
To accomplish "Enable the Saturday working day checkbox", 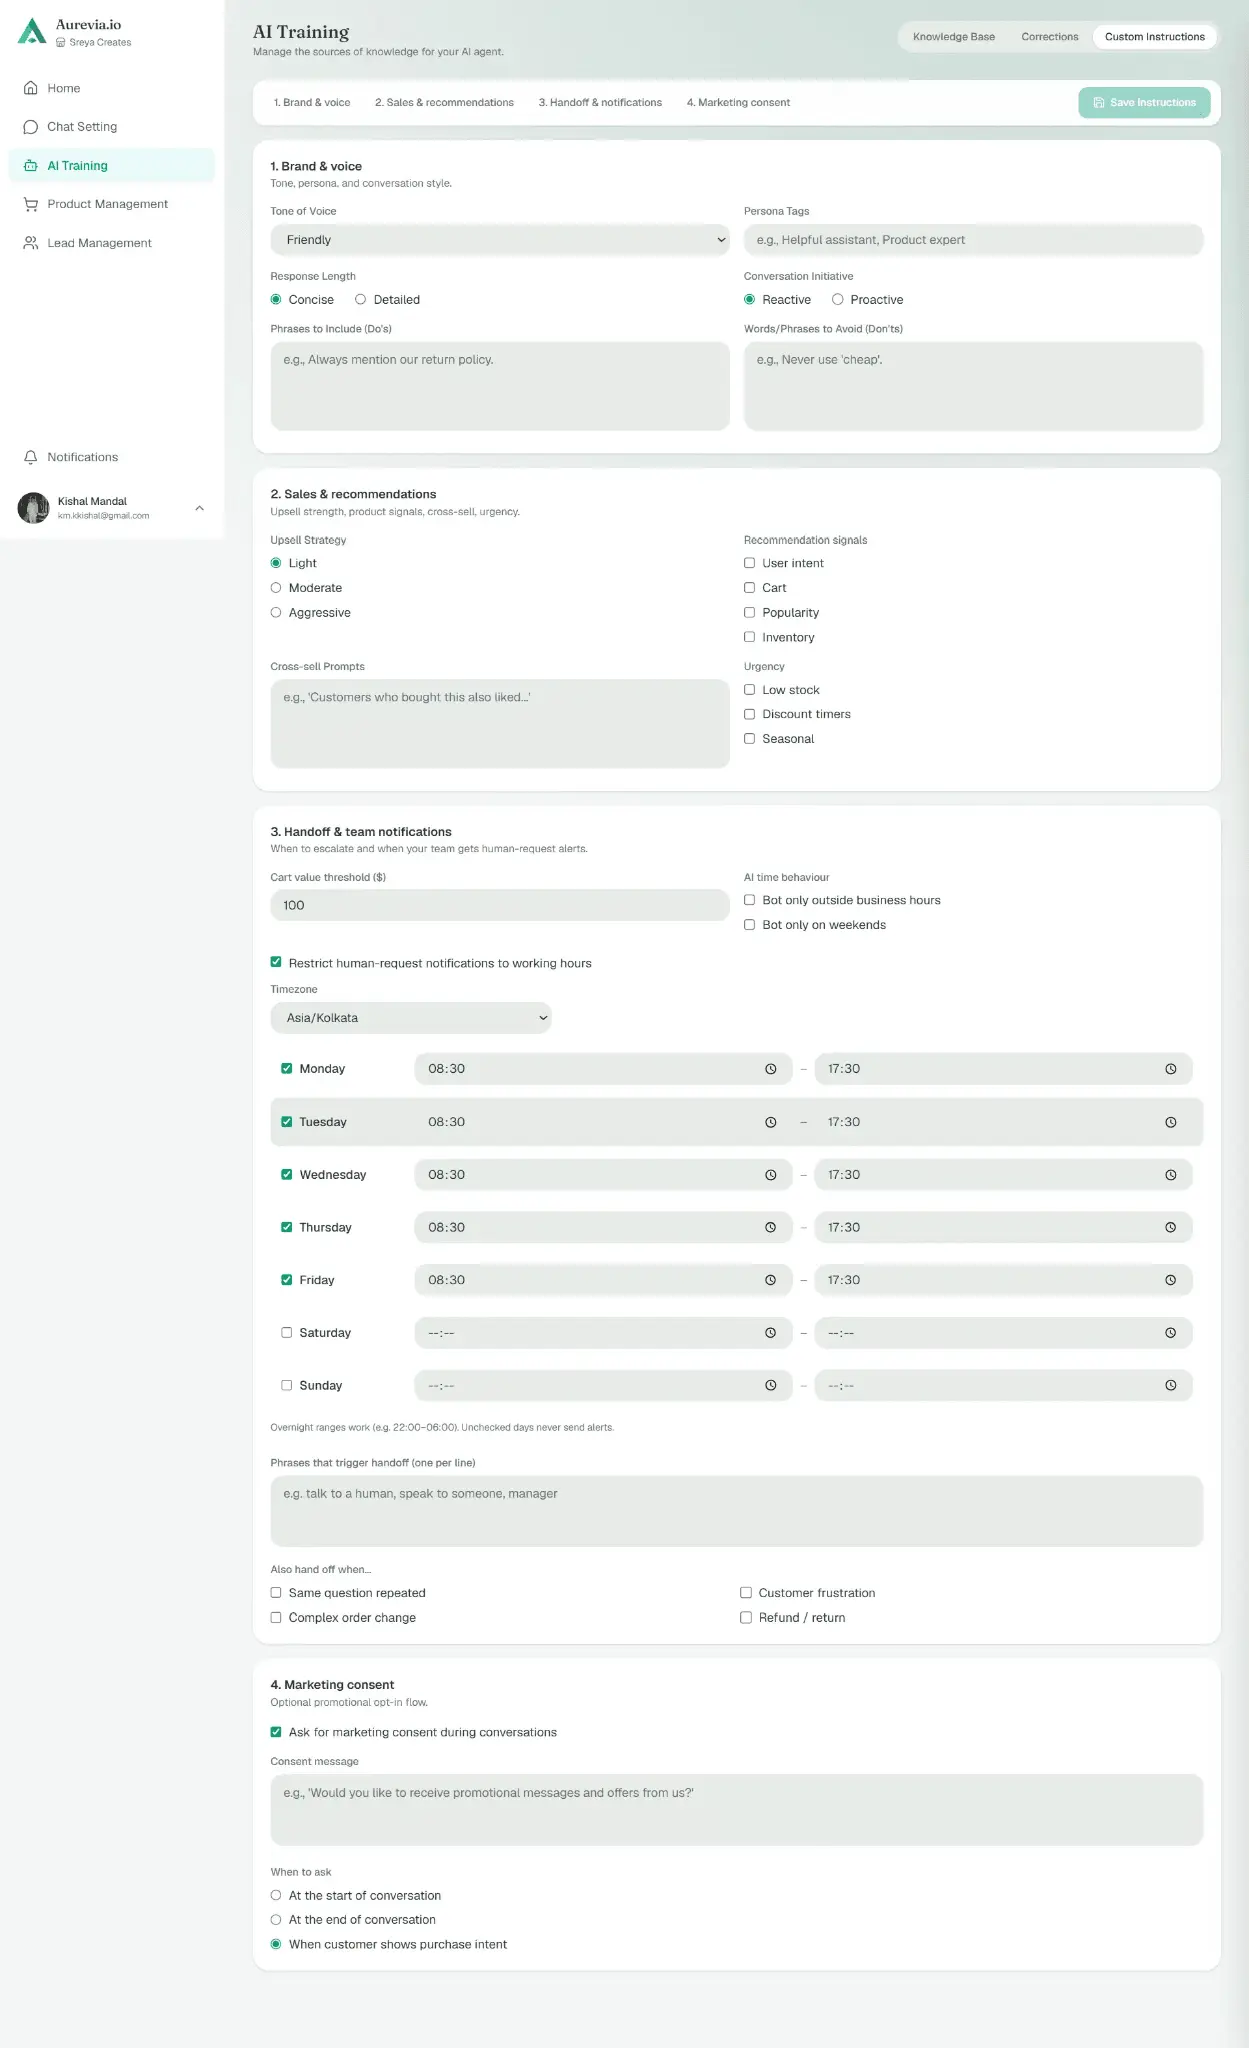I will click(x=287, y=1333).
